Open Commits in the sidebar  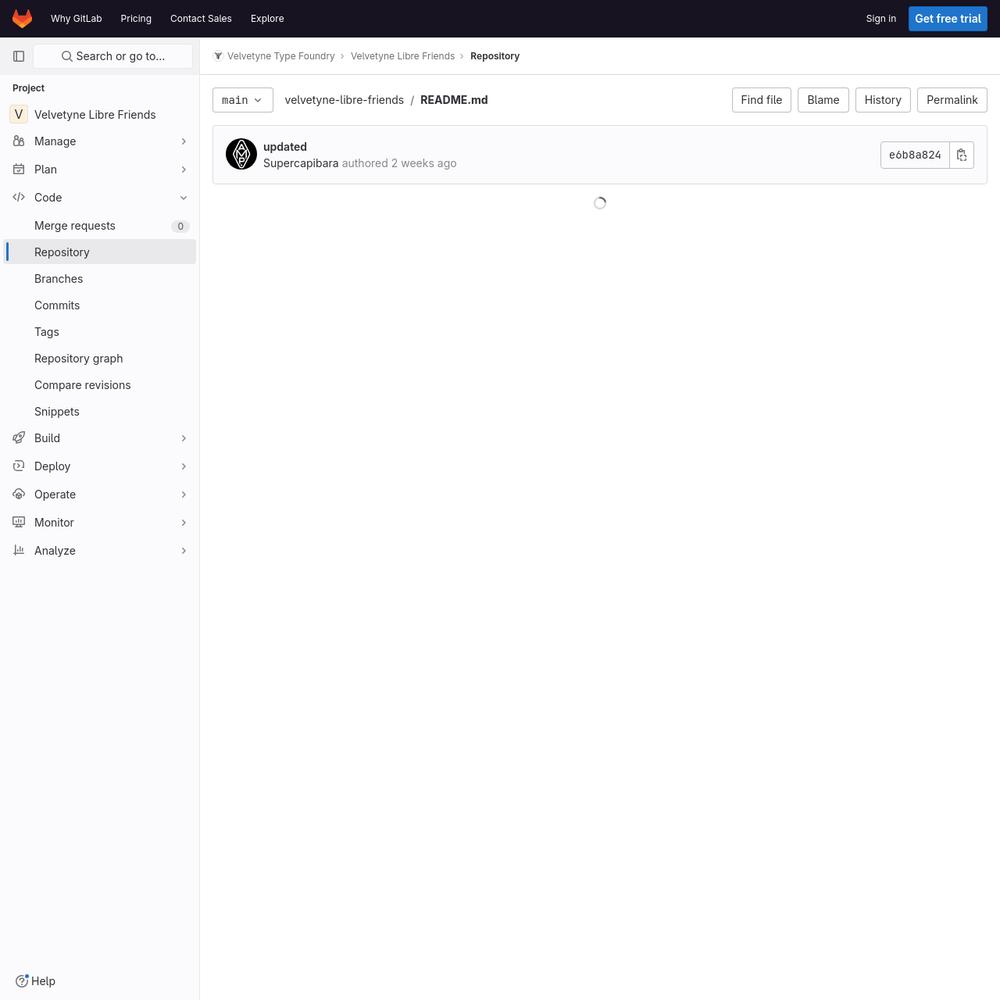(x=99, y=305)
